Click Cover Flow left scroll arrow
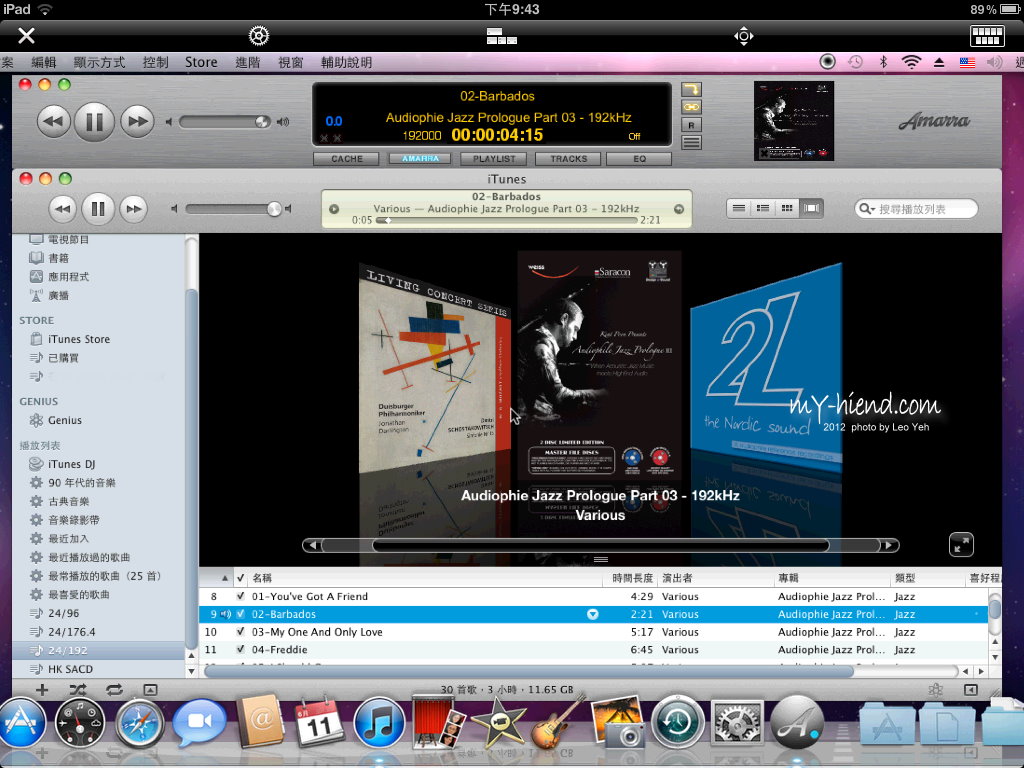 point(312,545)
